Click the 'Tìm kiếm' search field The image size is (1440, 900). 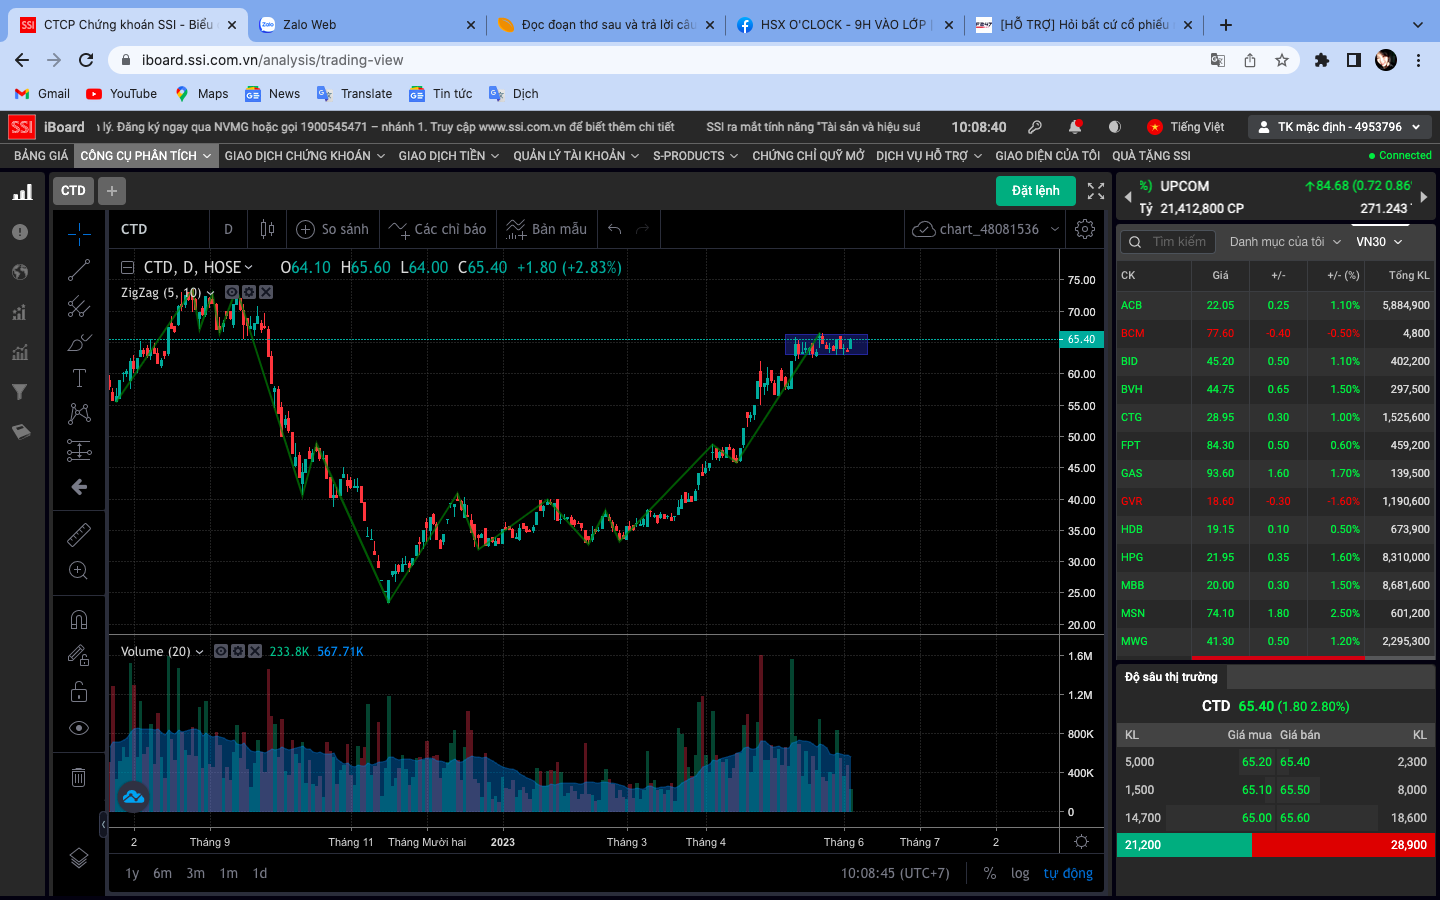pos(1167,242)
